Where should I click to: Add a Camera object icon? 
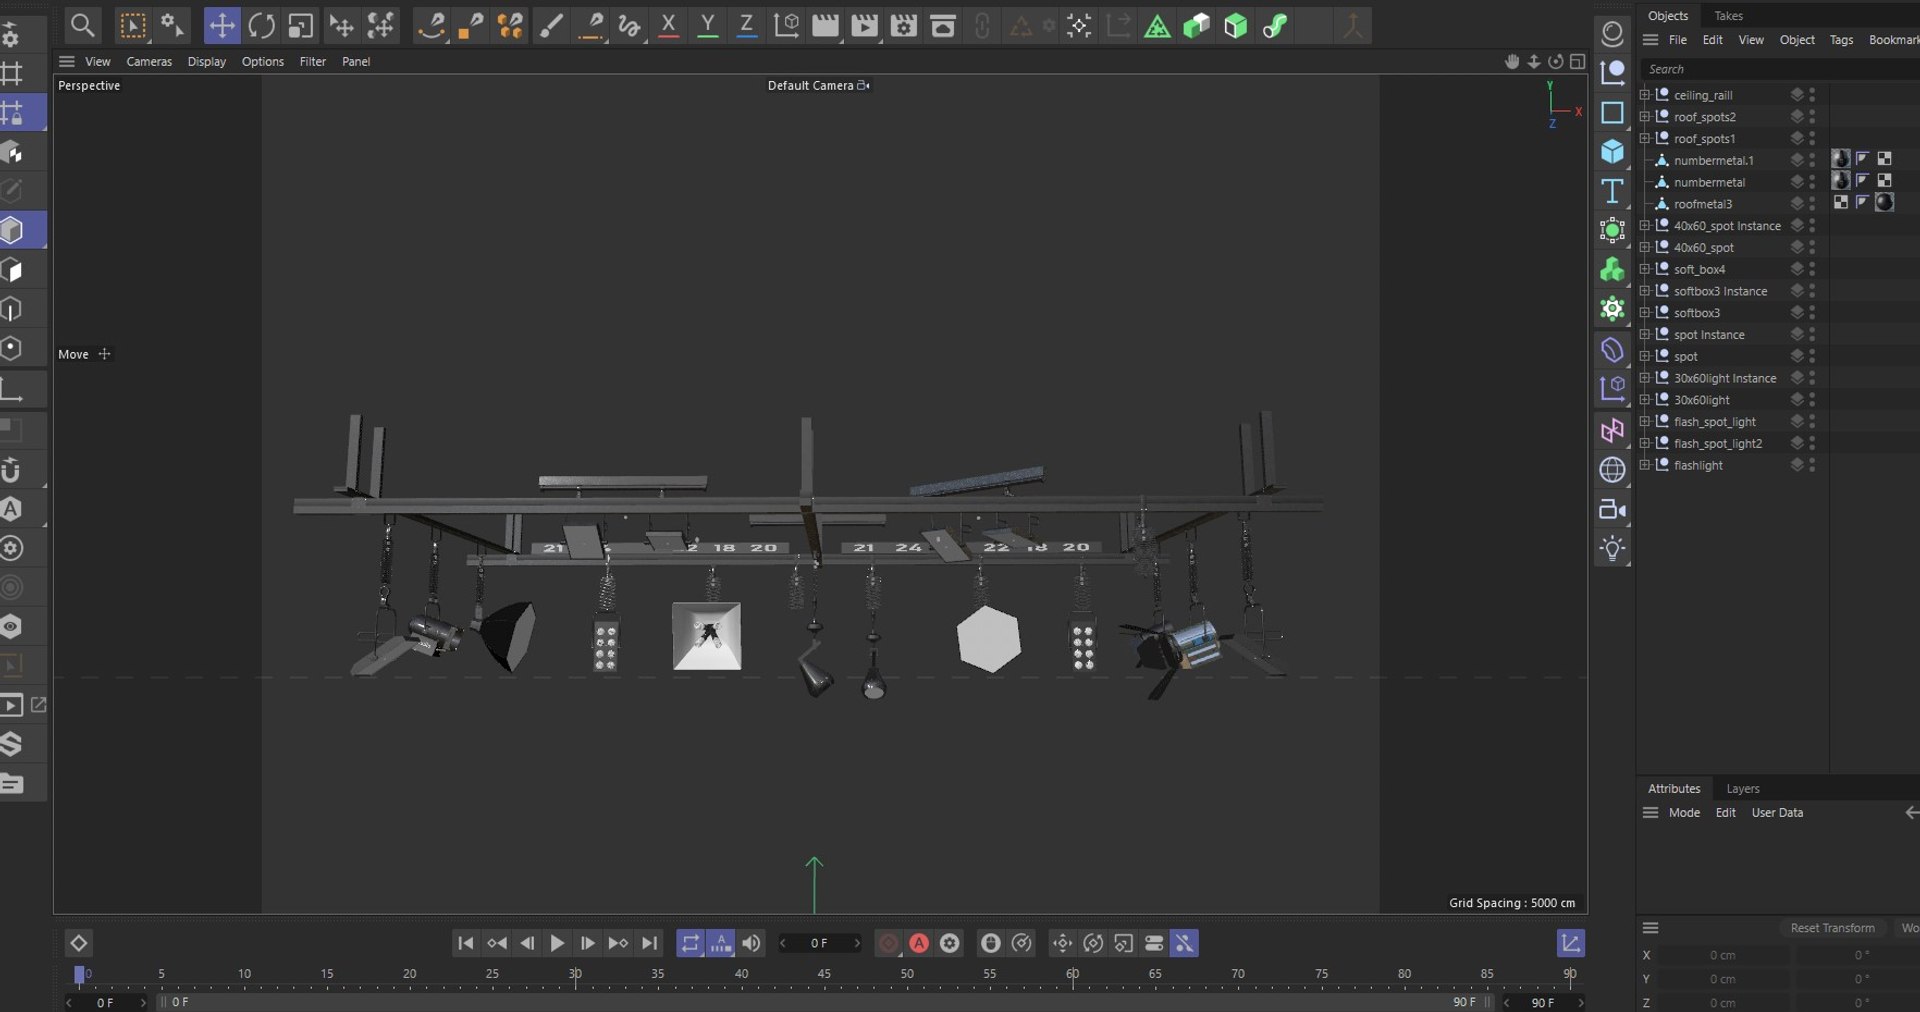coord(1612,509)
